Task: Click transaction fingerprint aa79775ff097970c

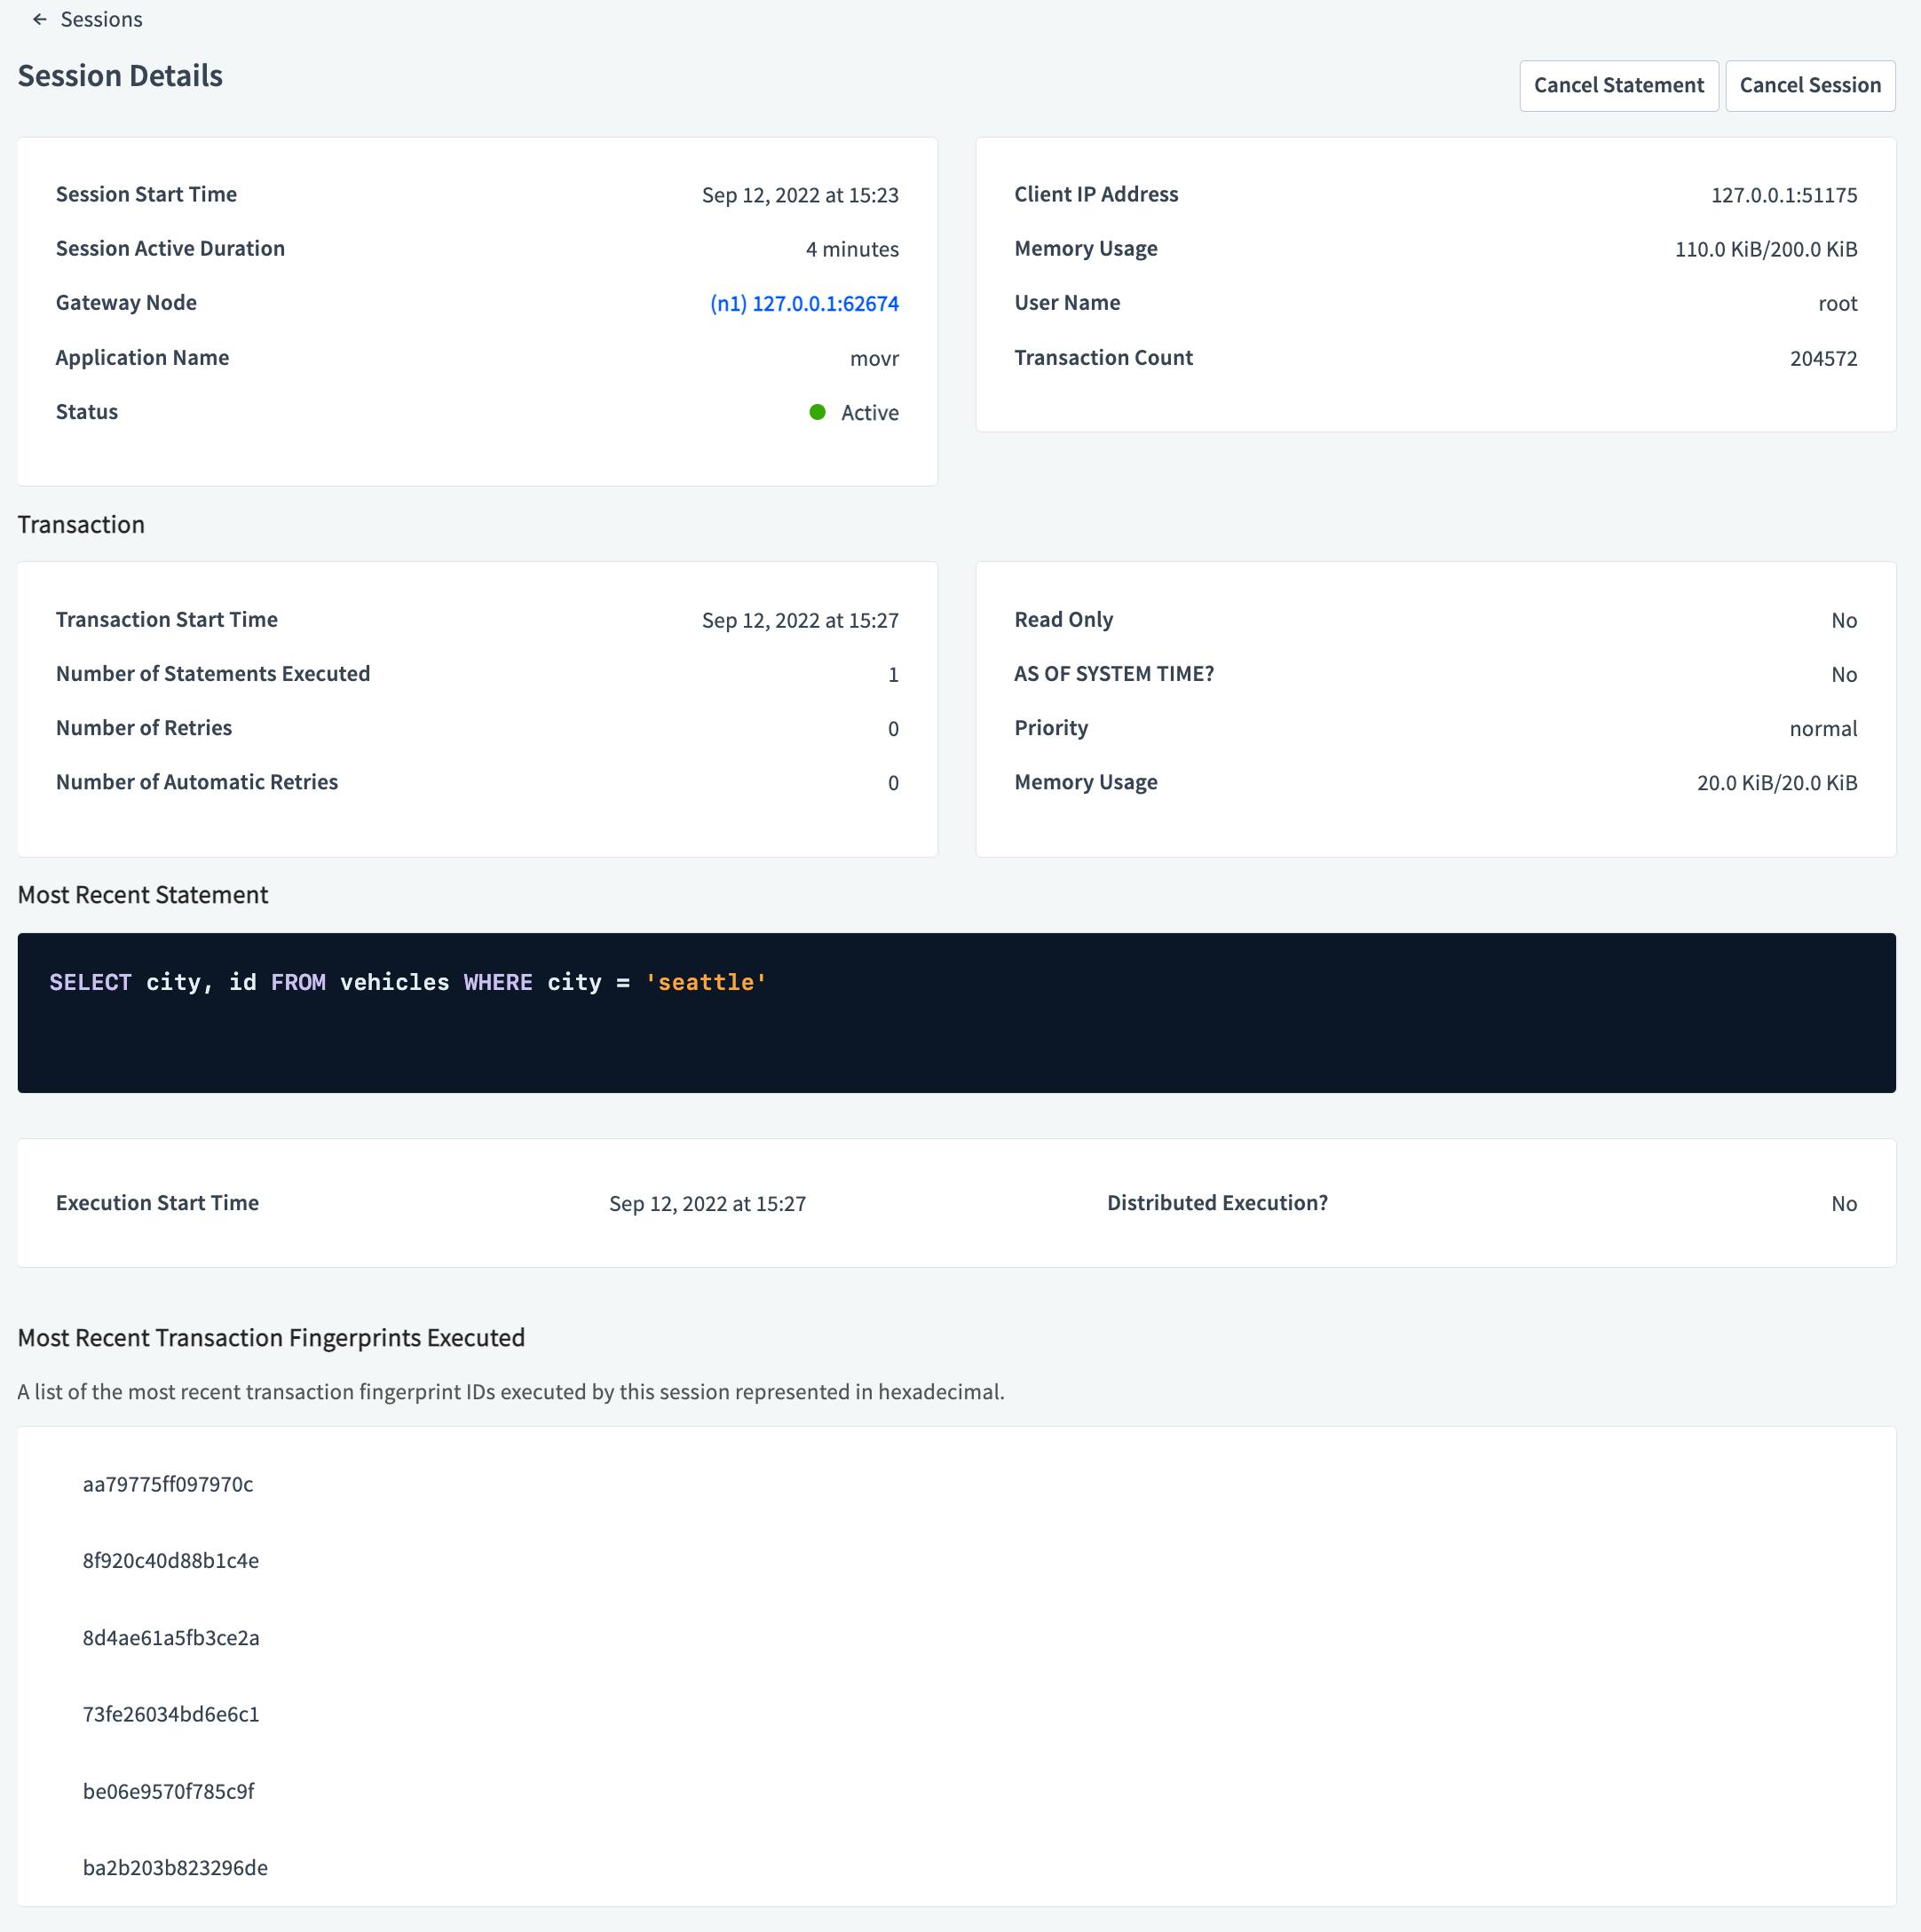Action: click(169, 1485)
